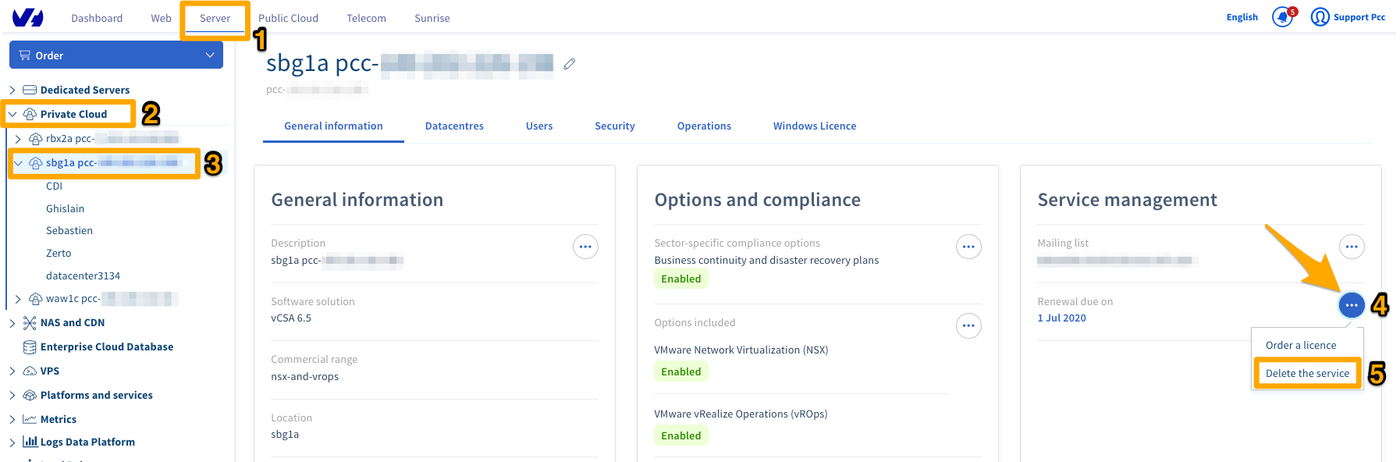Open the Windows Licence tab

point(814,126)
